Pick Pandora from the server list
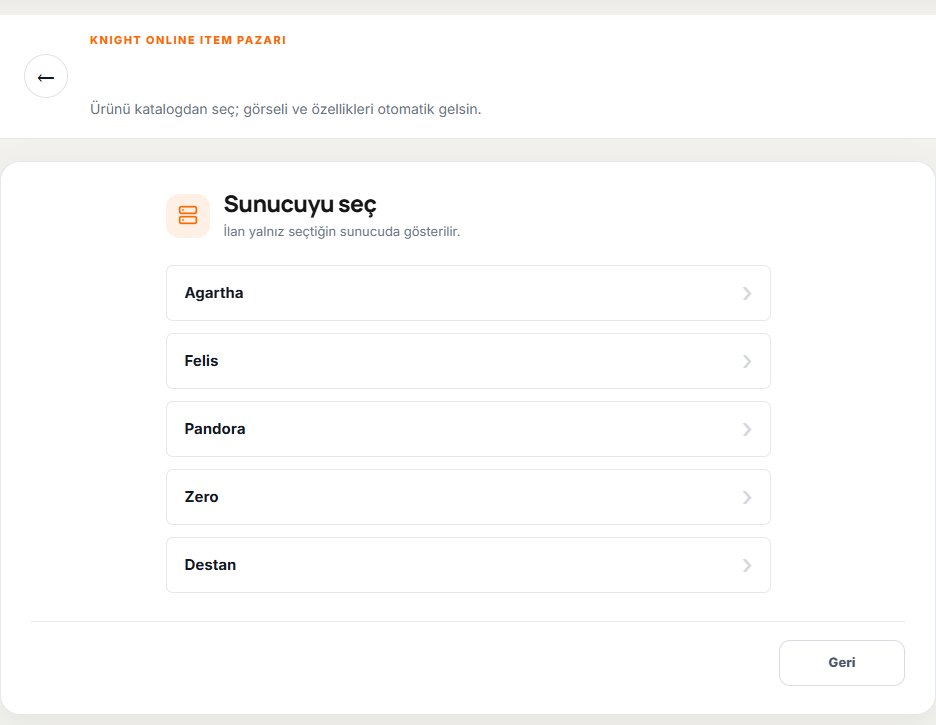Screen dimensions: 936x725 pos(468,429)
